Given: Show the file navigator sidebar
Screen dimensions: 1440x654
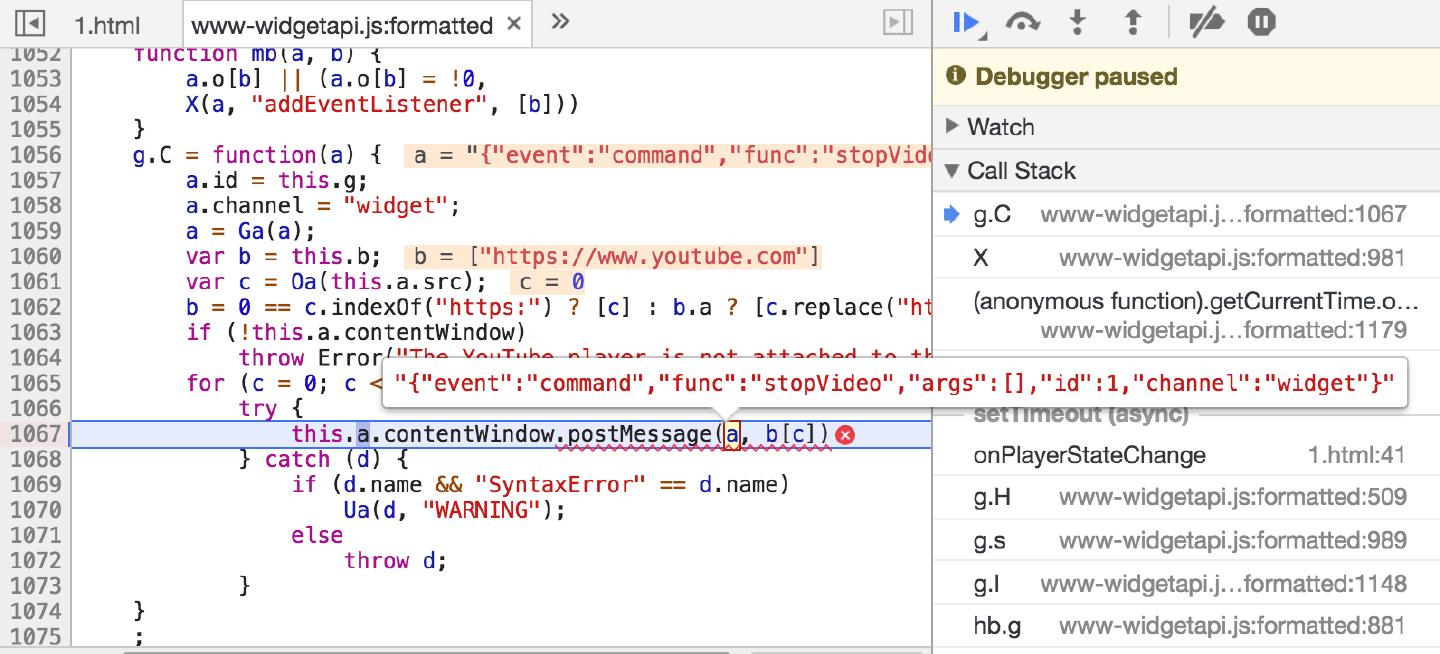Looking at the screenshot, I should (32, 22).
